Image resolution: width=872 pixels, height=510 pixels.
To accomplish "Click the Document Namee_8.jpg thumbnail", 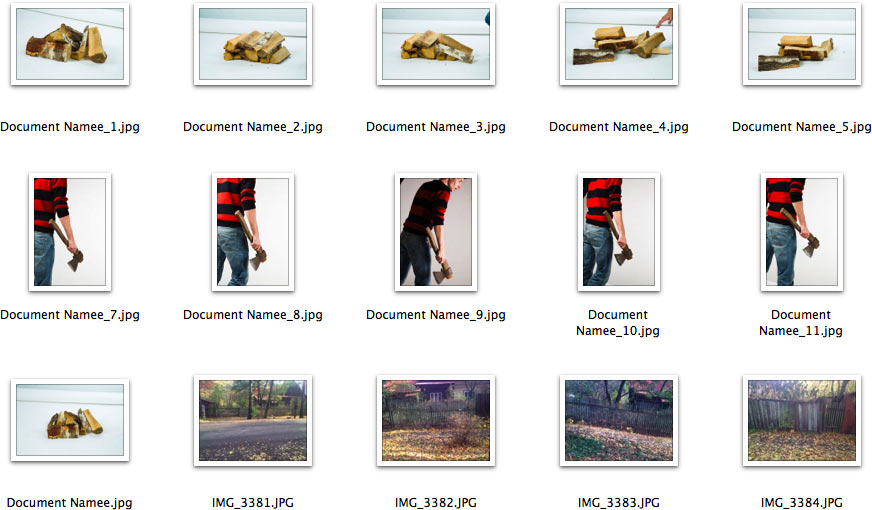I will pos(253,232).
